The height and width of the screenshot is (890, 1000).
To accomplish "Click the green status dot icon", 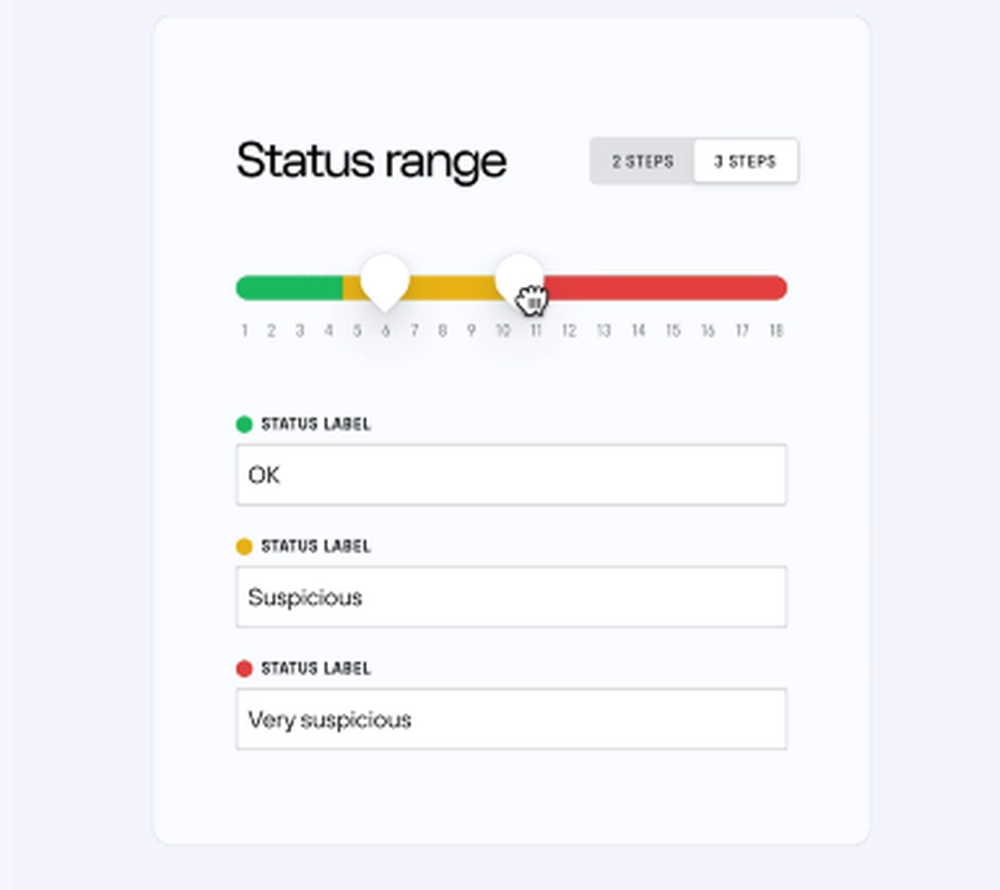I will pyautogui.click(x=244, y=424).
